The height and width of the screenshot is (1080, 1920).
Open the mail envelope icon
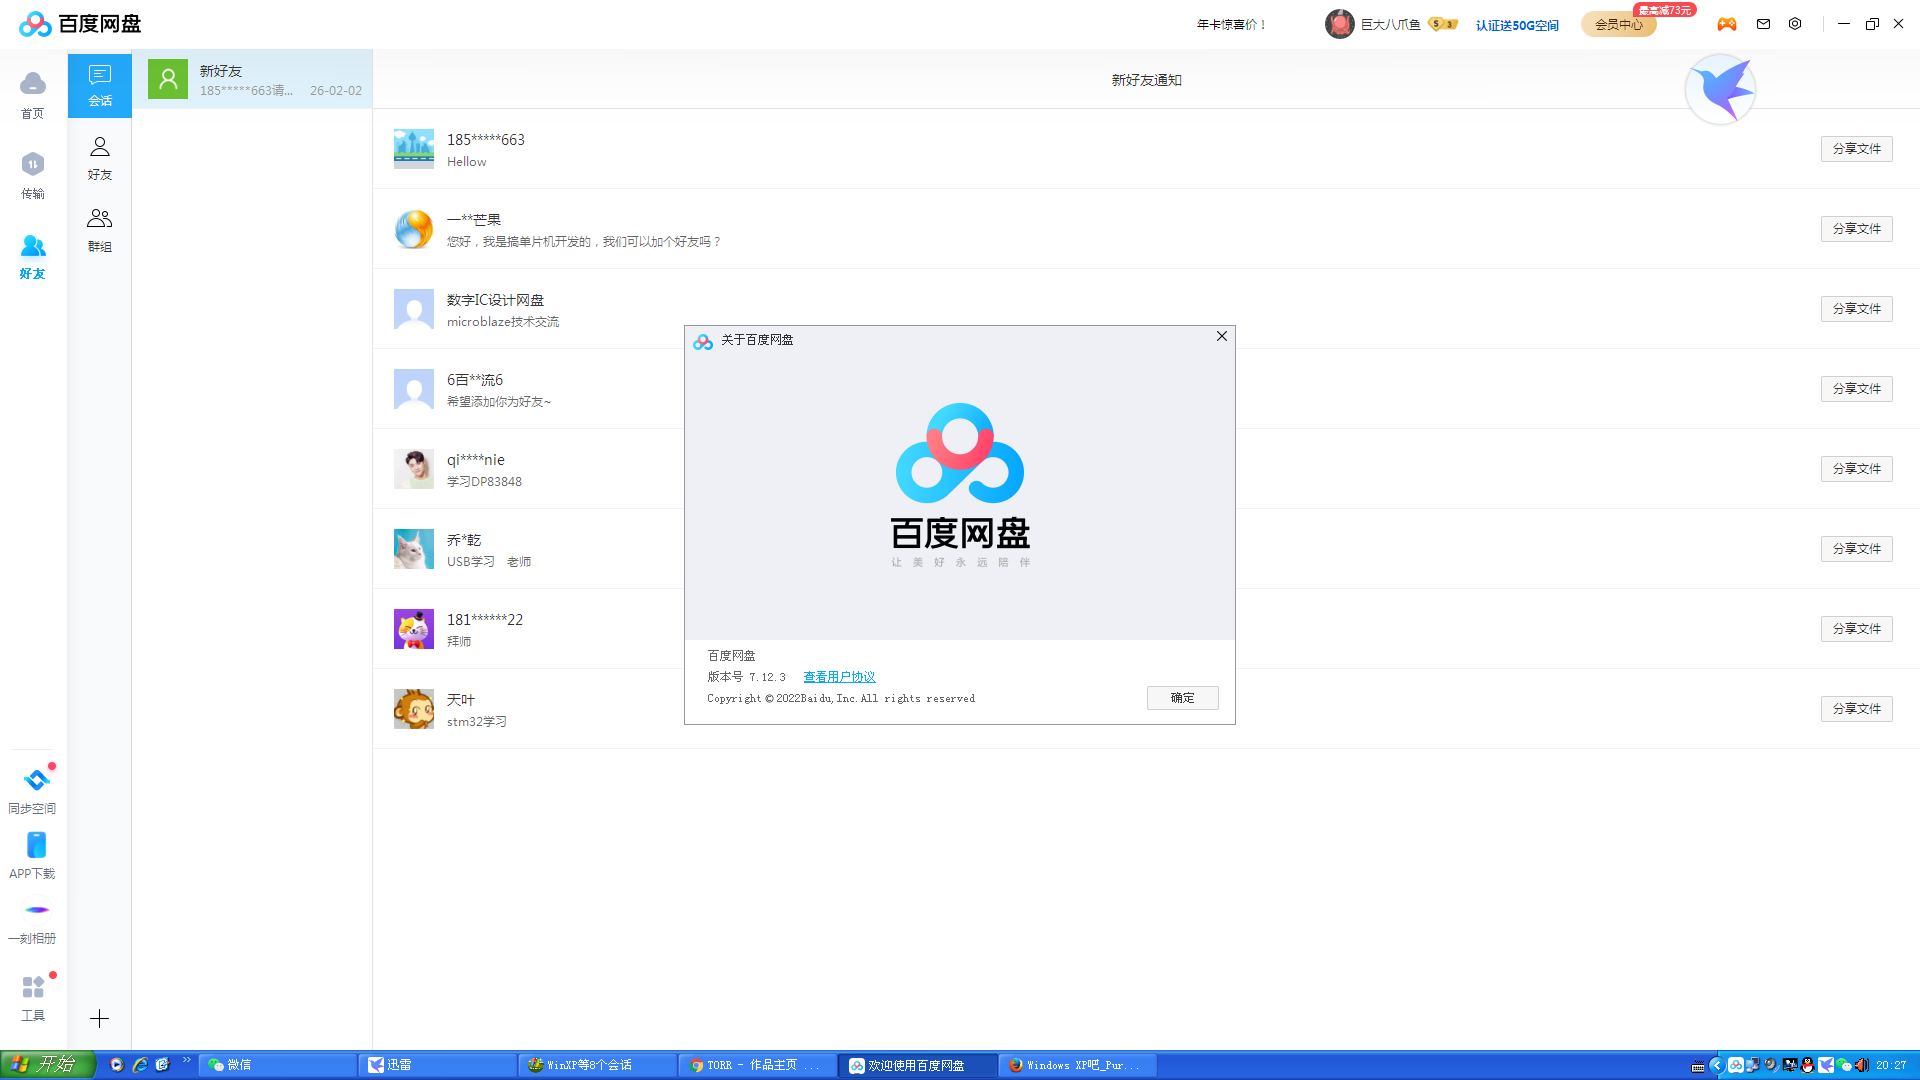coord(1763,24)
